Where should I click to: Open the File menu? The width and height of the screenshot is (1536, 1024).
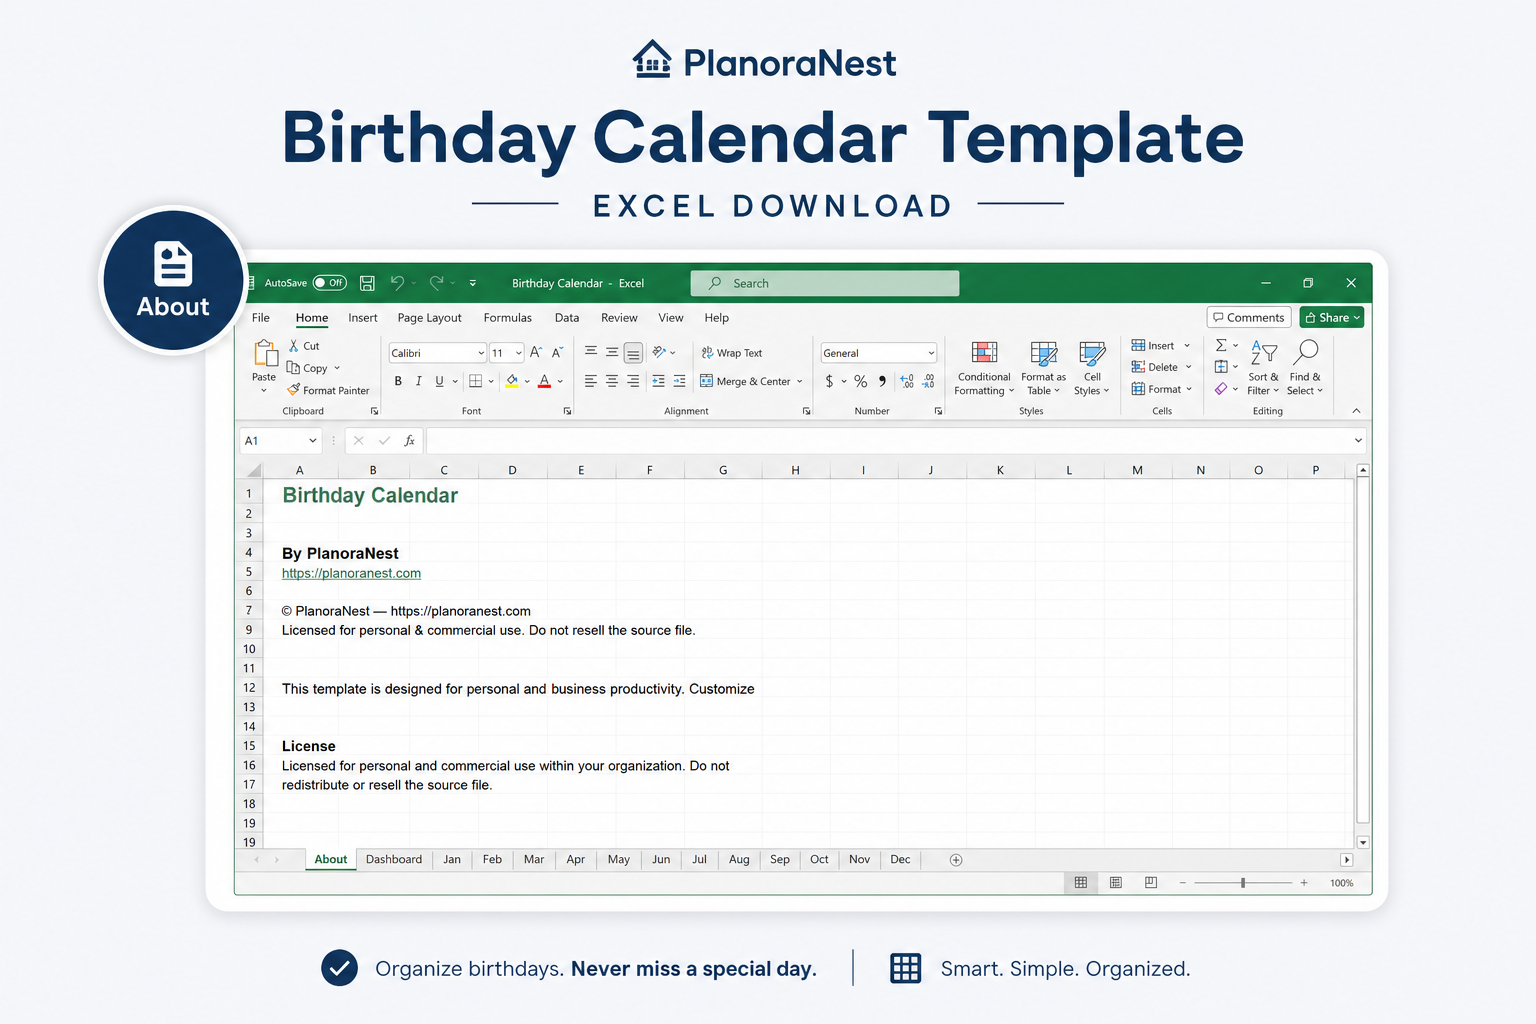(x=261, y=318)
